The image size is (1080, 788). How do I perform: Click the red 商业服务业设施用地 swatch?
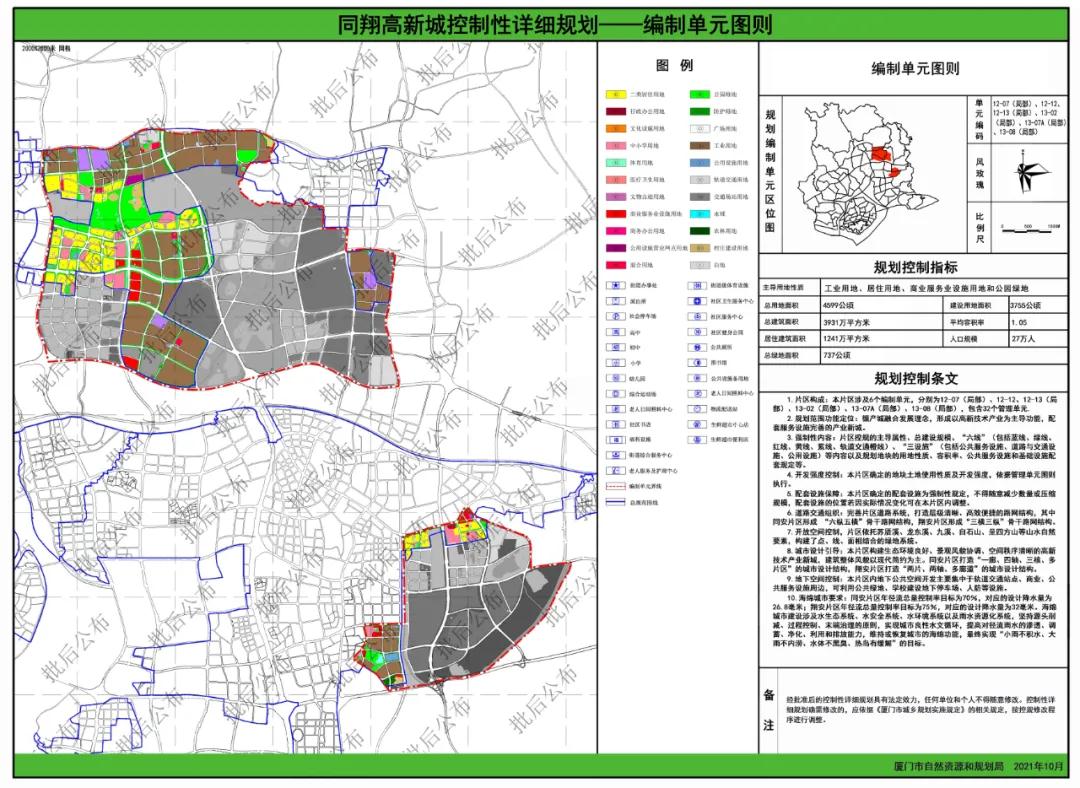pyautogui.click(x=616, y=214)
